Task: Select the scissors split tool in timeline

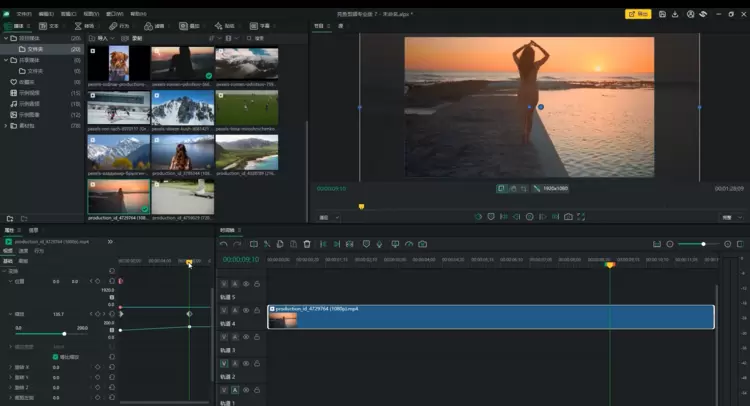Action: point(267,244)
